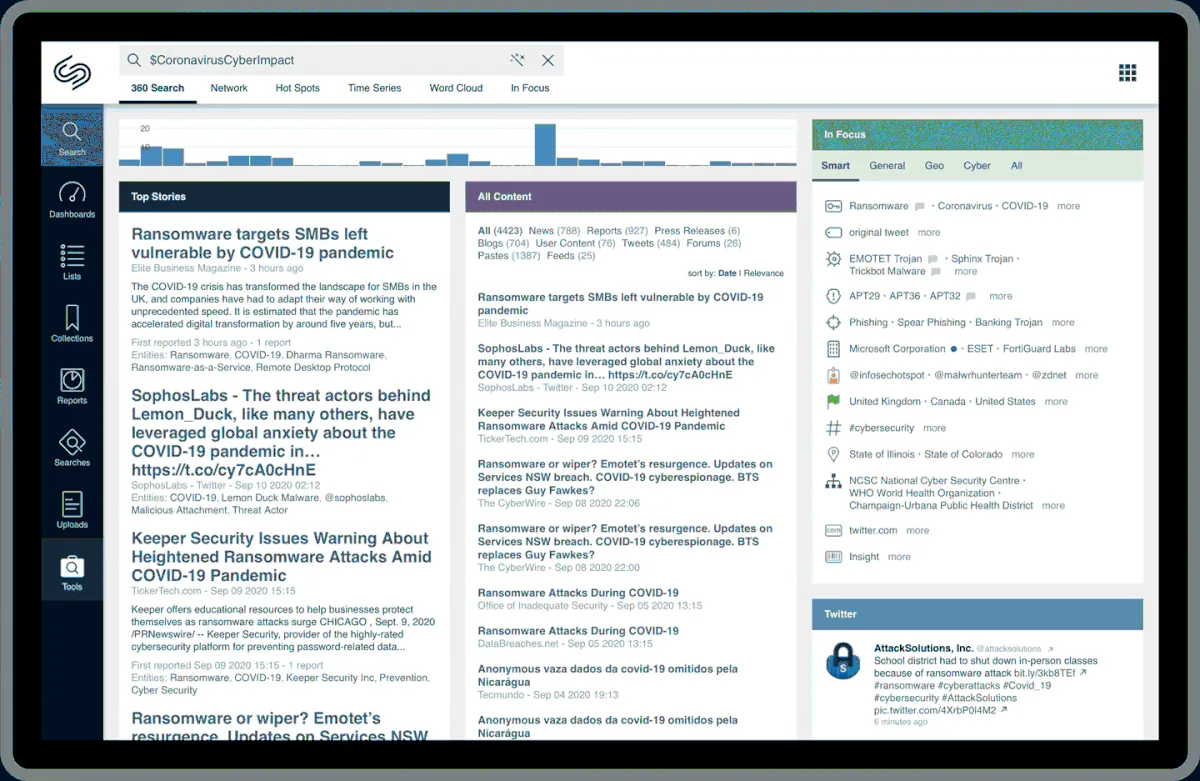Select the Cyber tab in In Focus

(x=977, y=166)
